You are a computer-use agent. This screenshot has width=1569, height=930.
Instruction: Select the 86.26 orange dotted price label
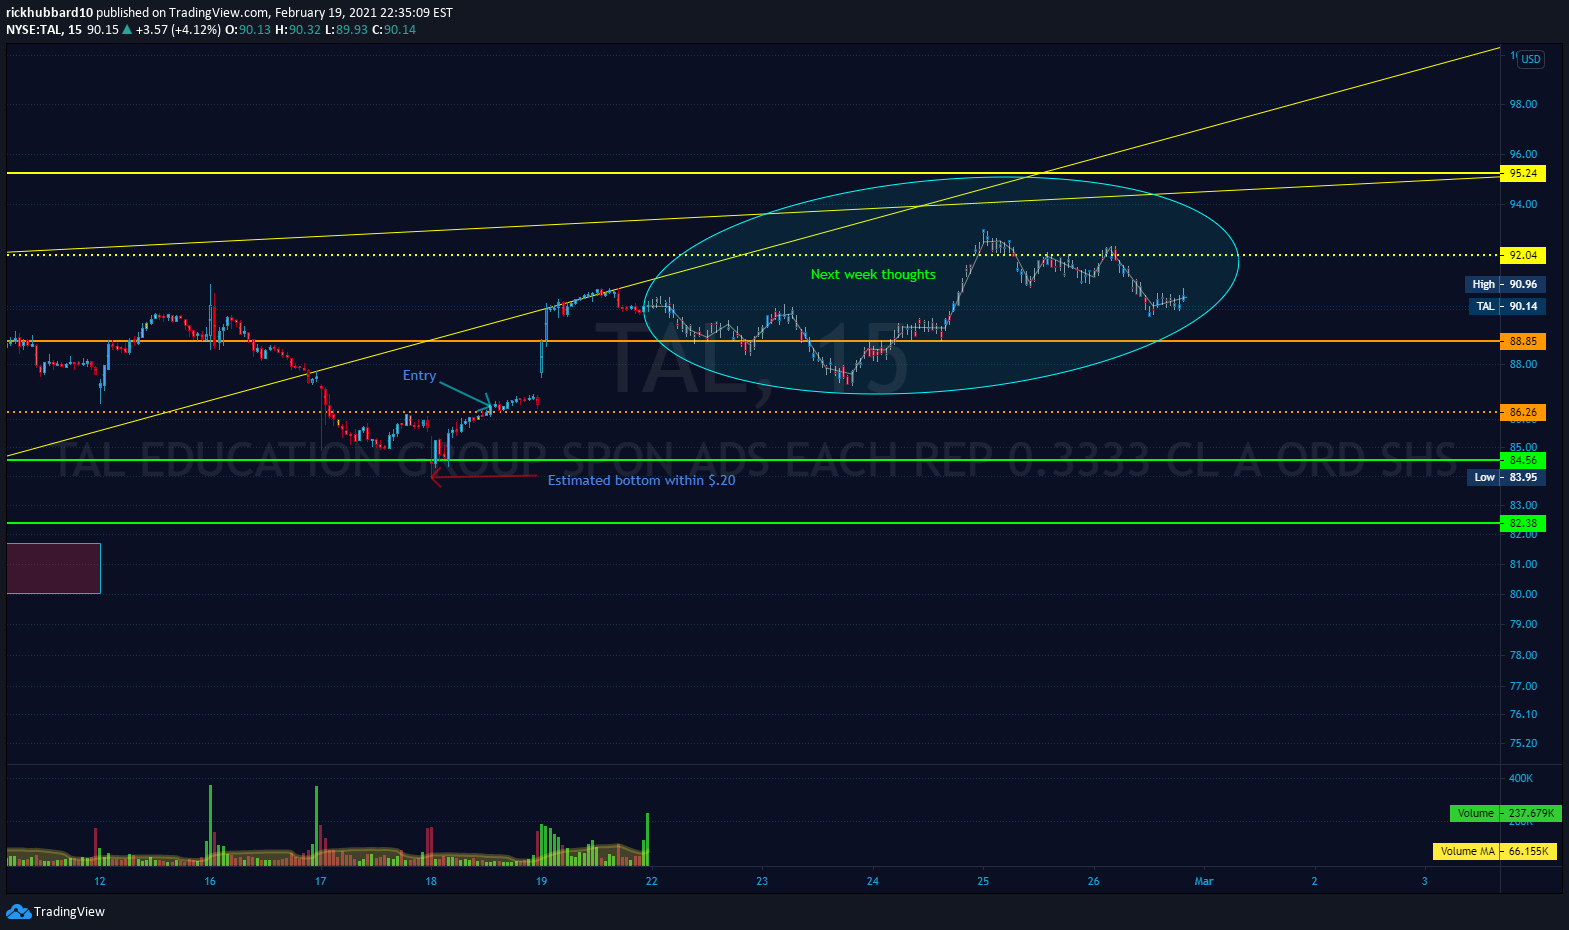[1523, 412]
